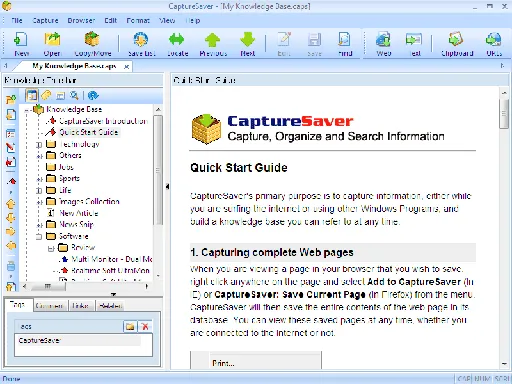The image size is (512, 384).
Task: Select CaptureSaver Introduction article
Action: click(x=103, y=121)
